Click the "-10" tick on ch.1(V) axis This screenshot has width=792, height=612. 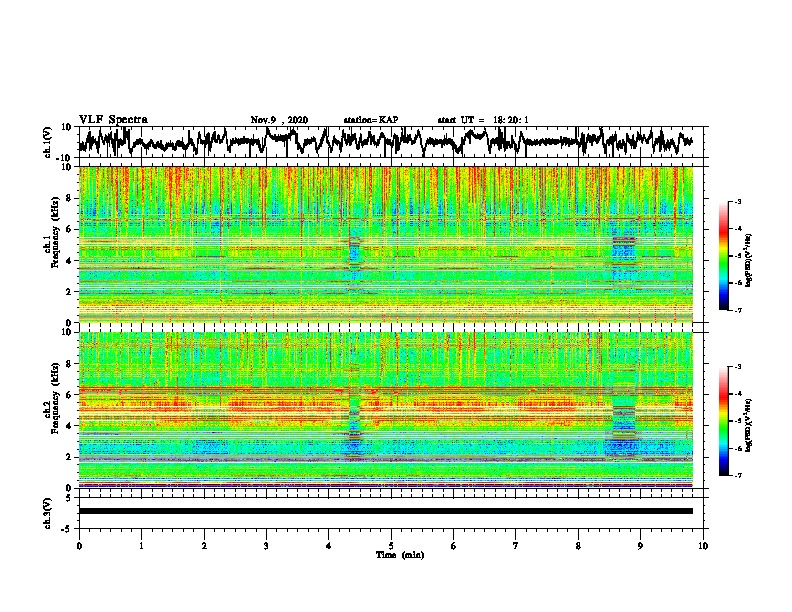[65, 158]
